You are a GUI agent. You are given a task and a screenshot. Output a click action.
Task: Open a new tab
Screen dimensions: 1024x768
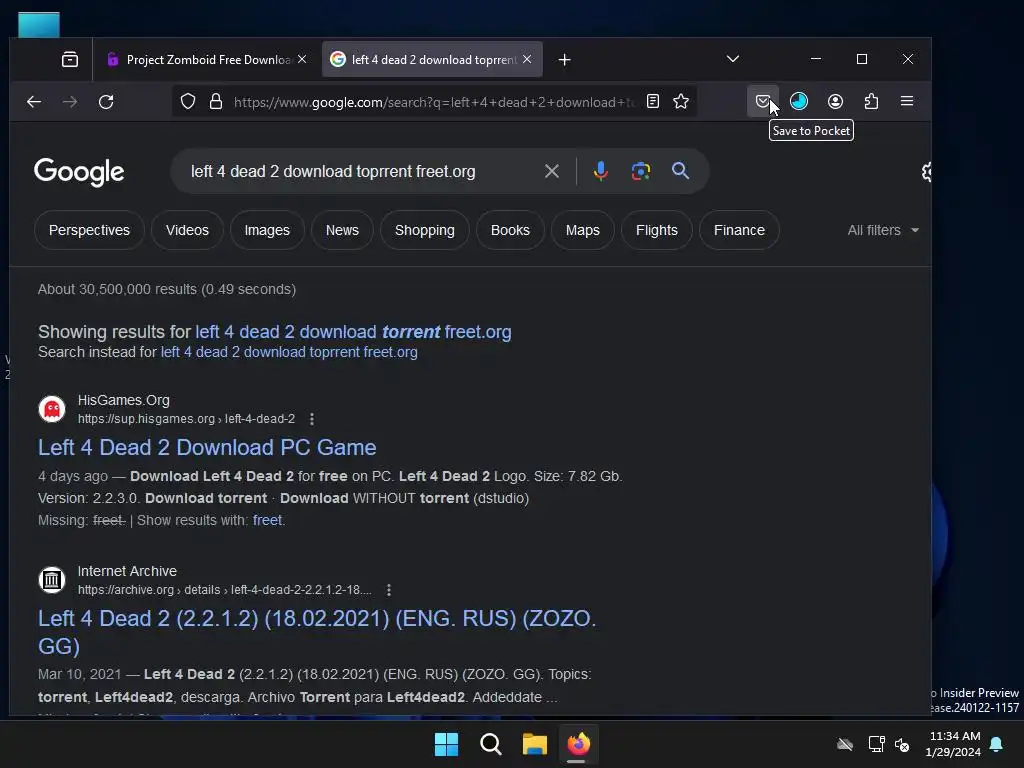pyautogui.click(x=565, y=60)
